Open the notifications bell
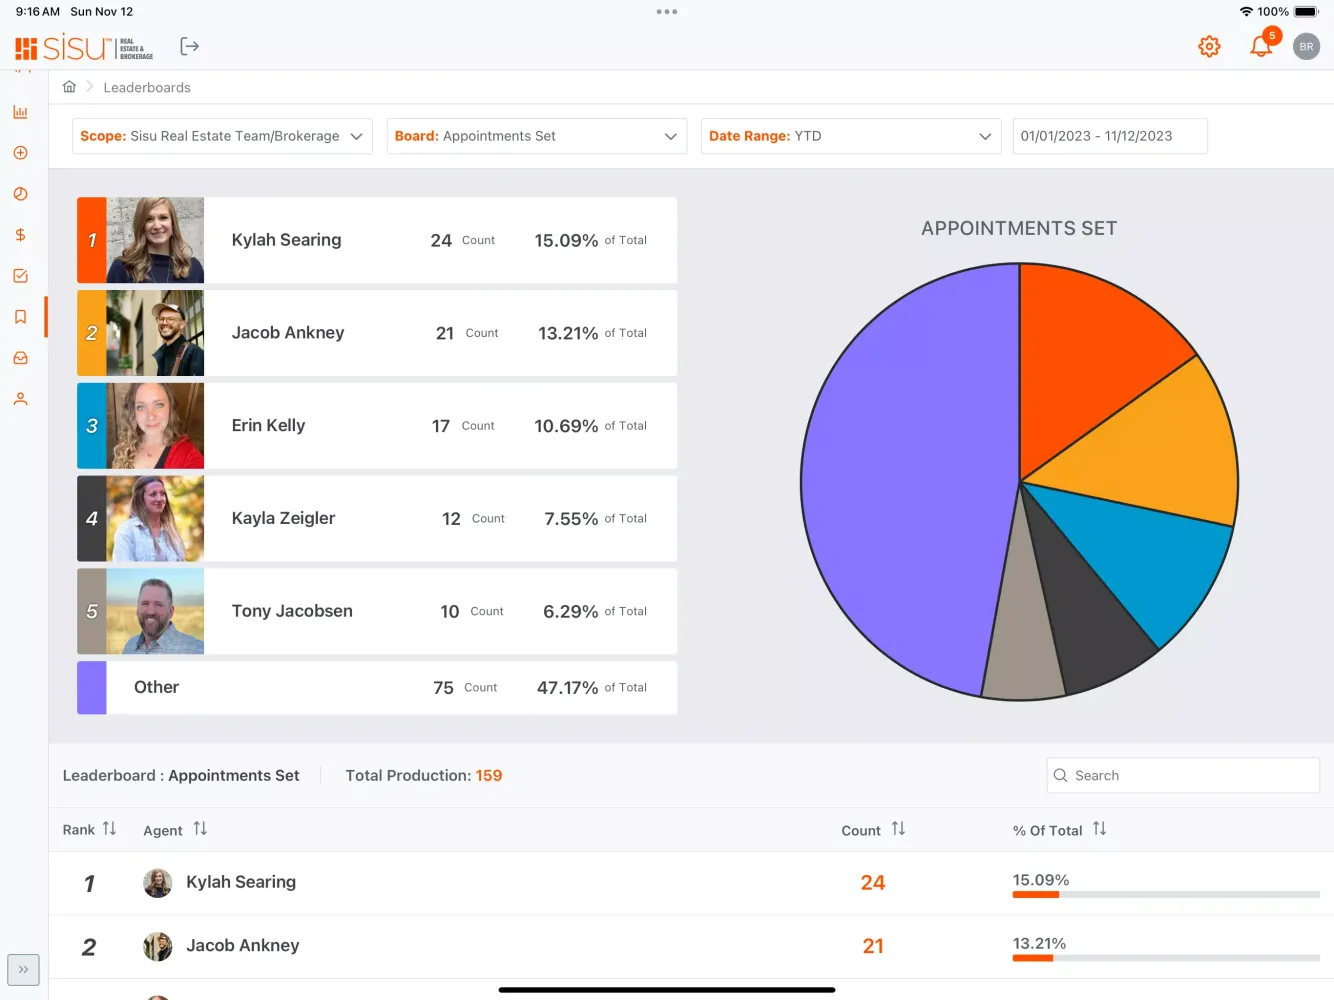Screen dimensions: 1334x1000 (1261, 47)
